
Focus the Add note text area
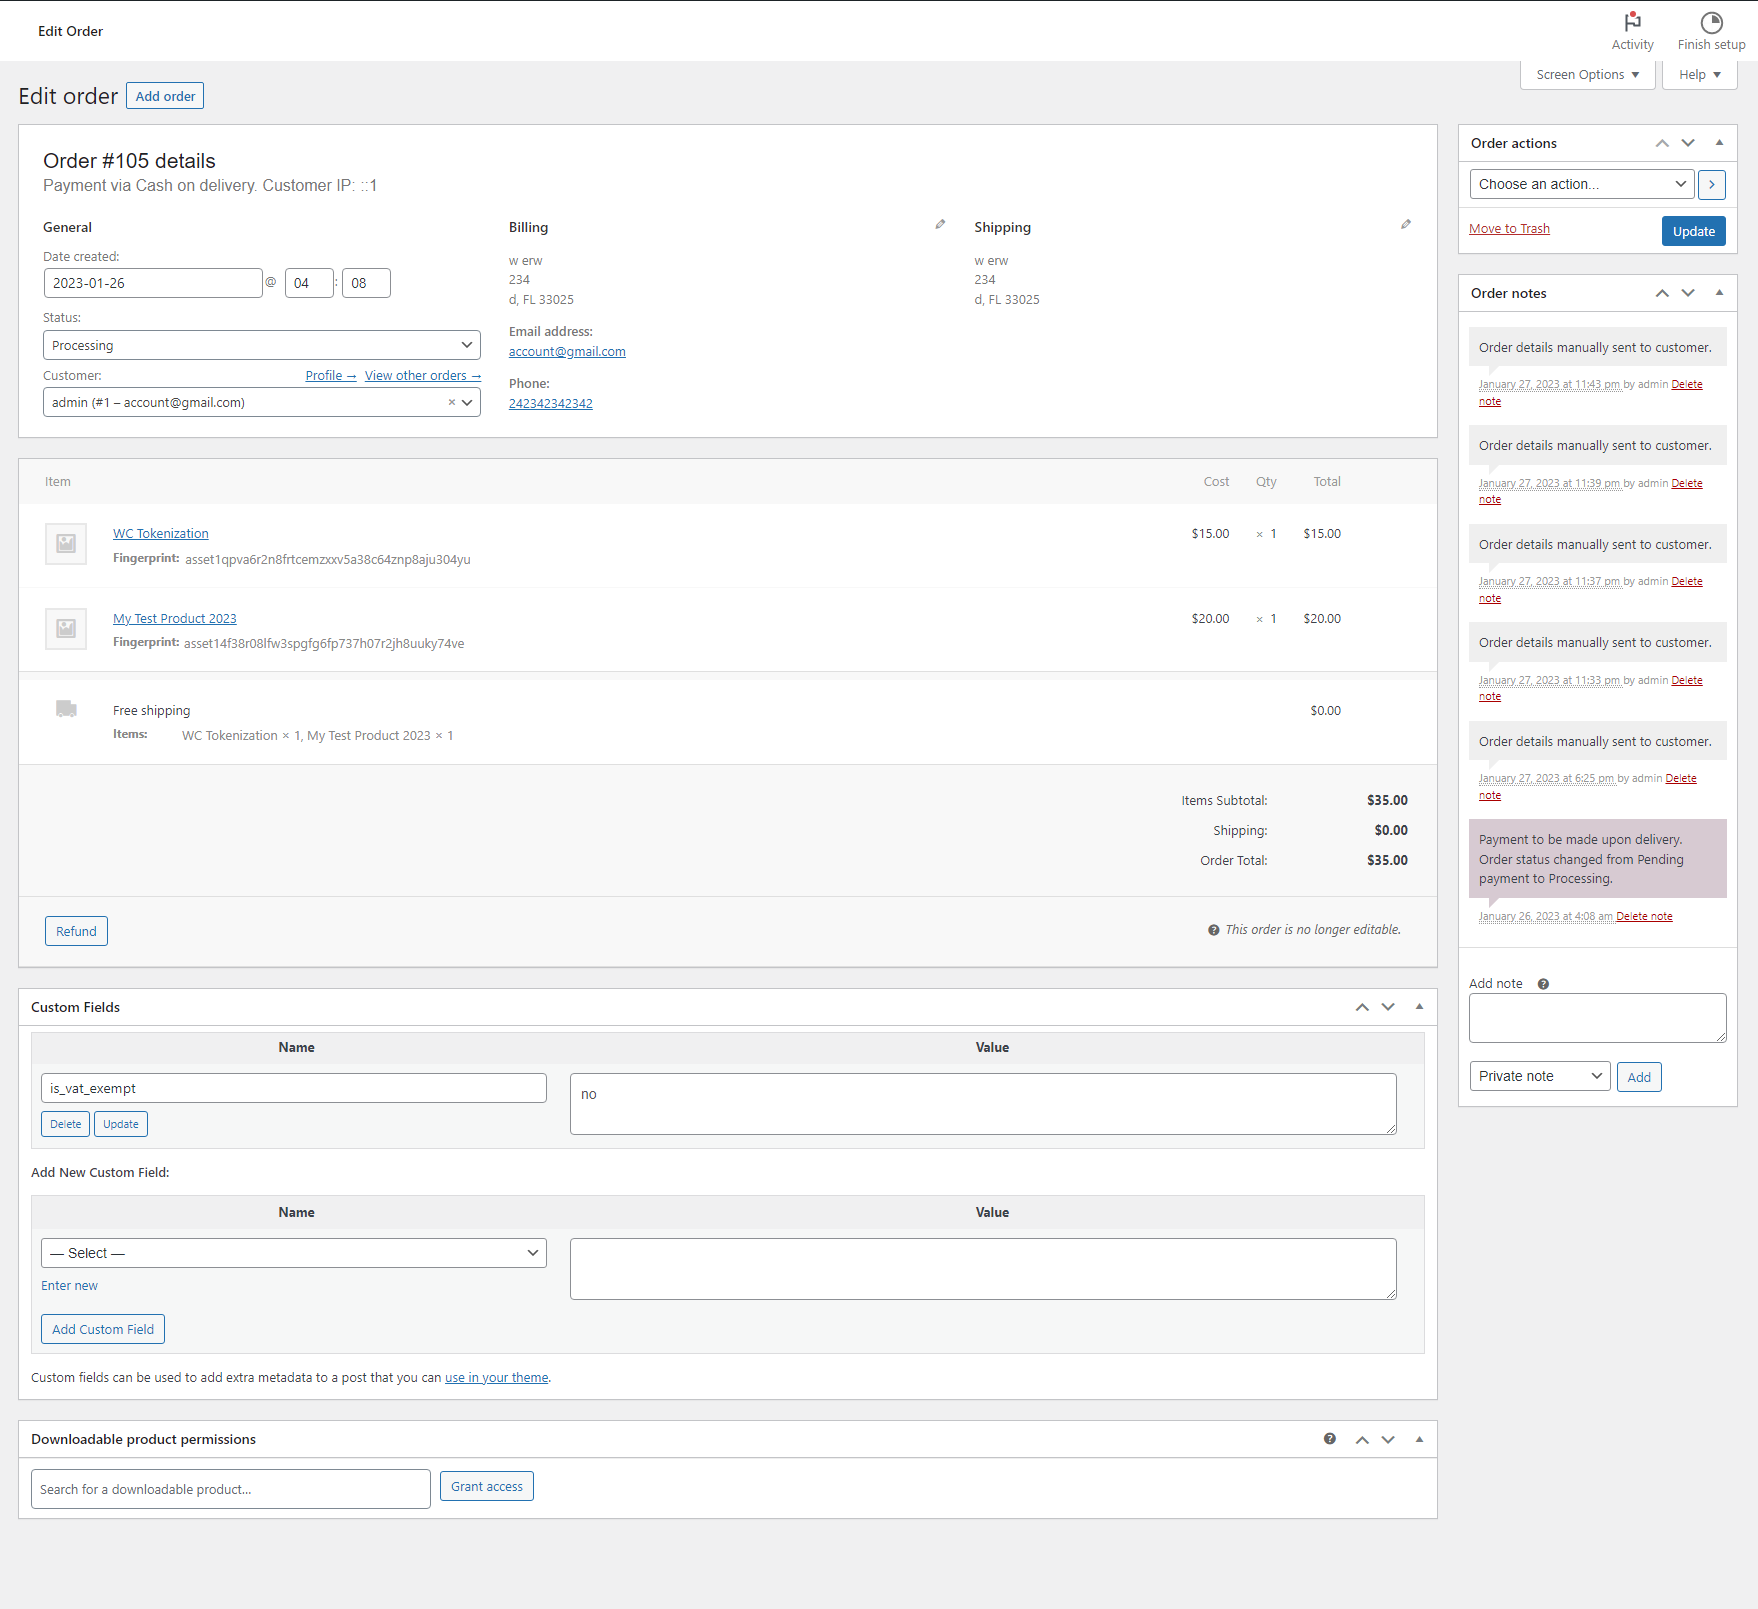point(1597,1018)
